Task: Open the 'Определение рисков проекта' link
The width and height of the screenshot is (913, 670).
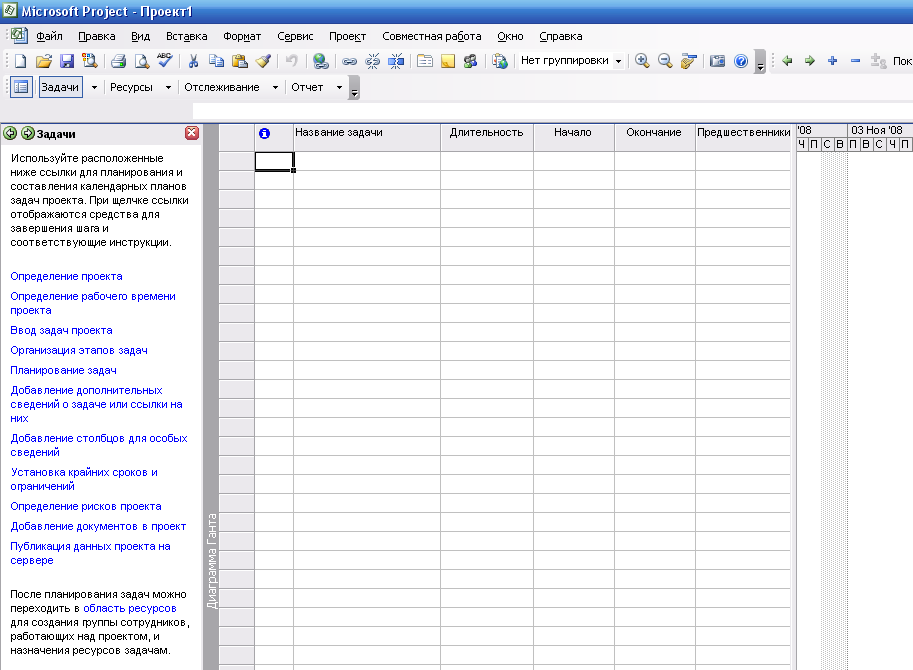Action: pos(86,506)
